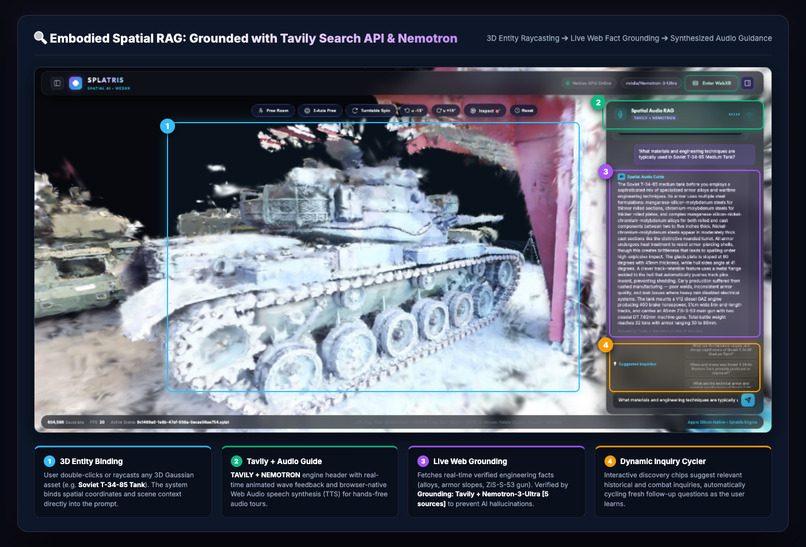Click the magnifier icon in the page title
This screenshot has height=547, width=806.
pyautogui.click(x=40, y=38)
